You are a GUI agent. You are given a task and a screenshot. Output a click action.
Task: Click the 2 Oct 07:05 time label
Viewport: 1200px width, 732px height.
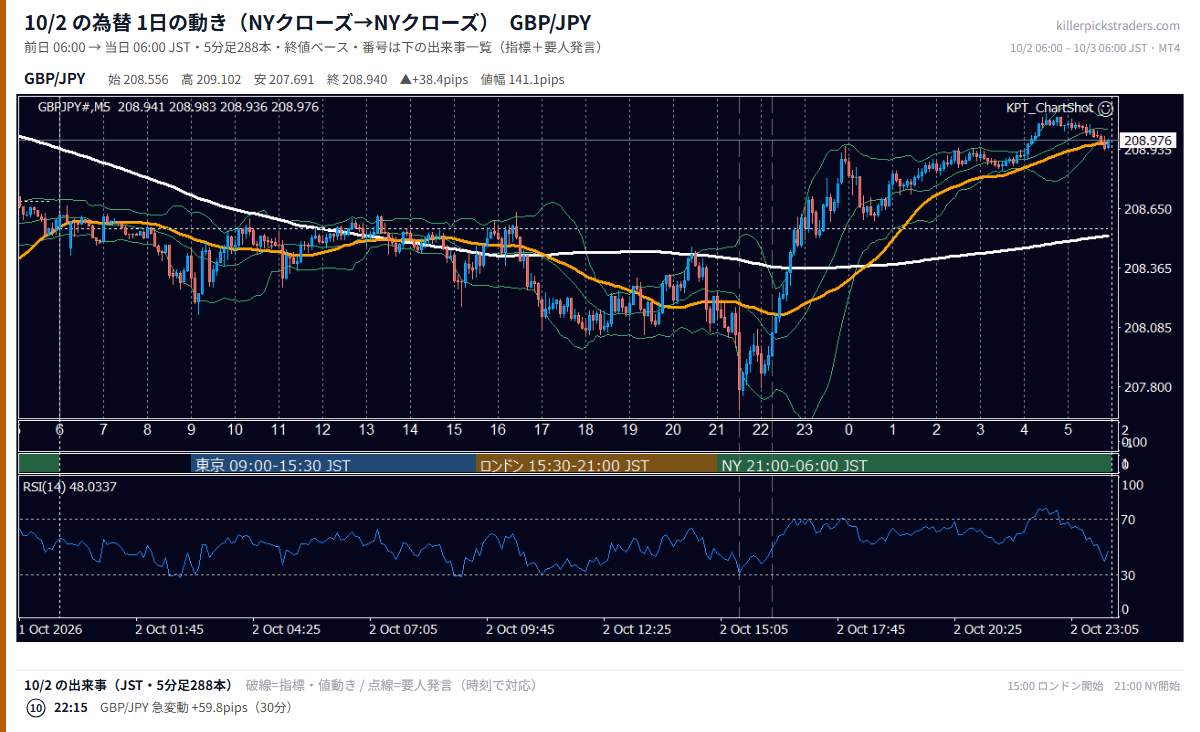404,629
